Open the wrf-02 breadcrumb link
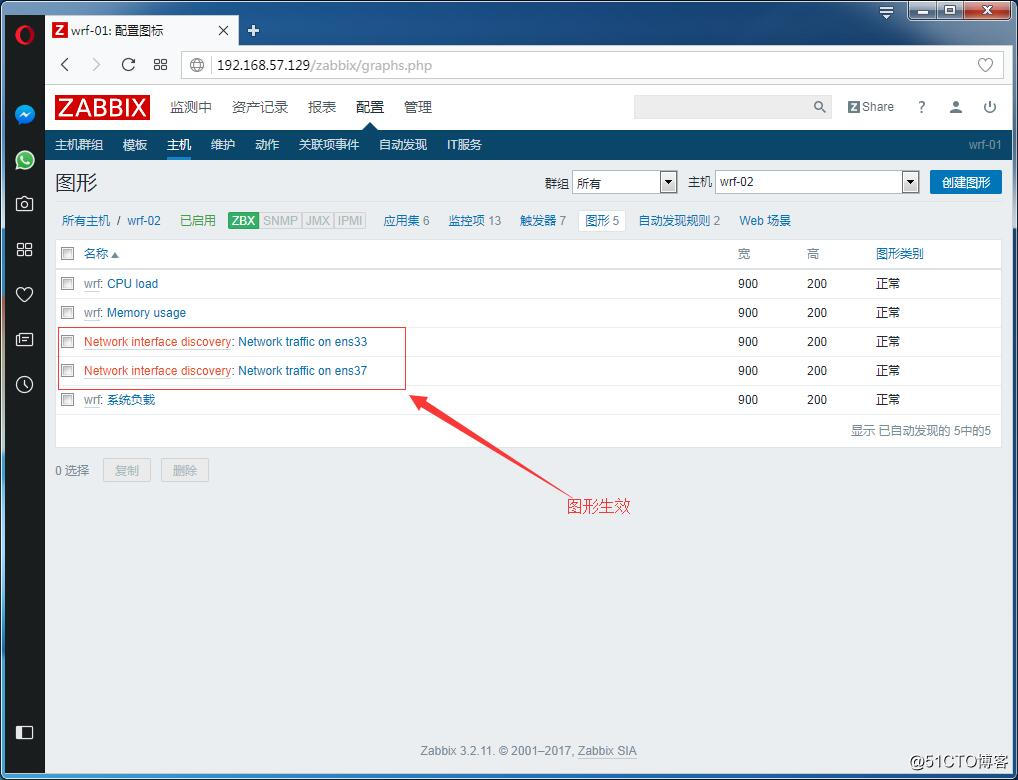The height and width of the screenshot is (780, 1018). (144, 221)
